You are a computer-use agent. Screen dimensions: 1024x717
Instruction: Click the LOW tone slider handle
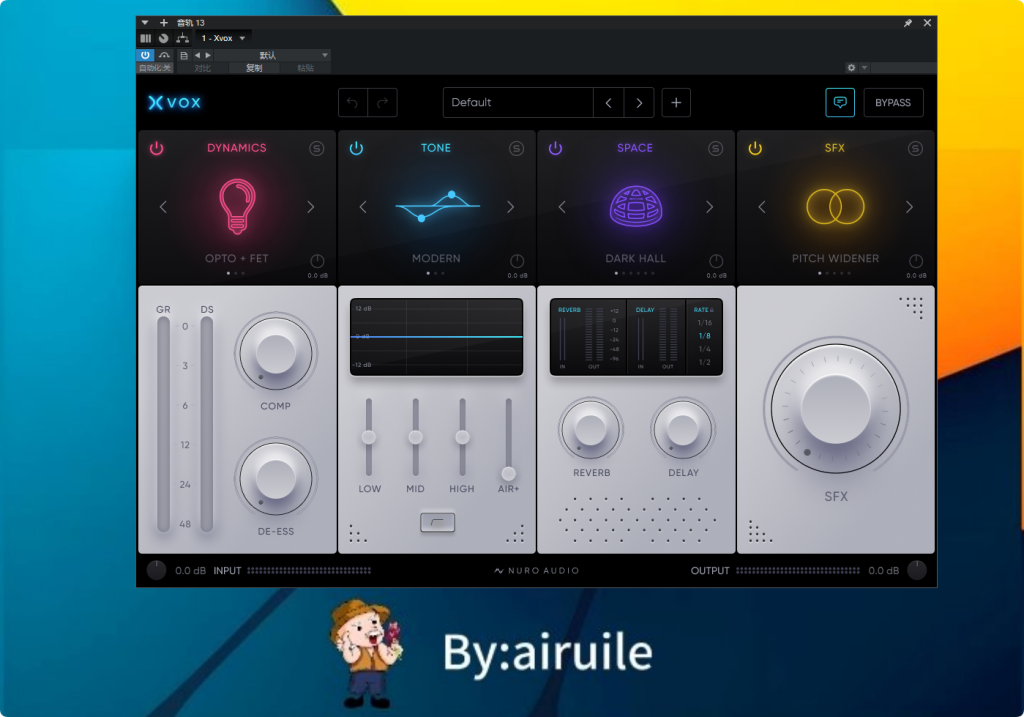pos(369,437)
